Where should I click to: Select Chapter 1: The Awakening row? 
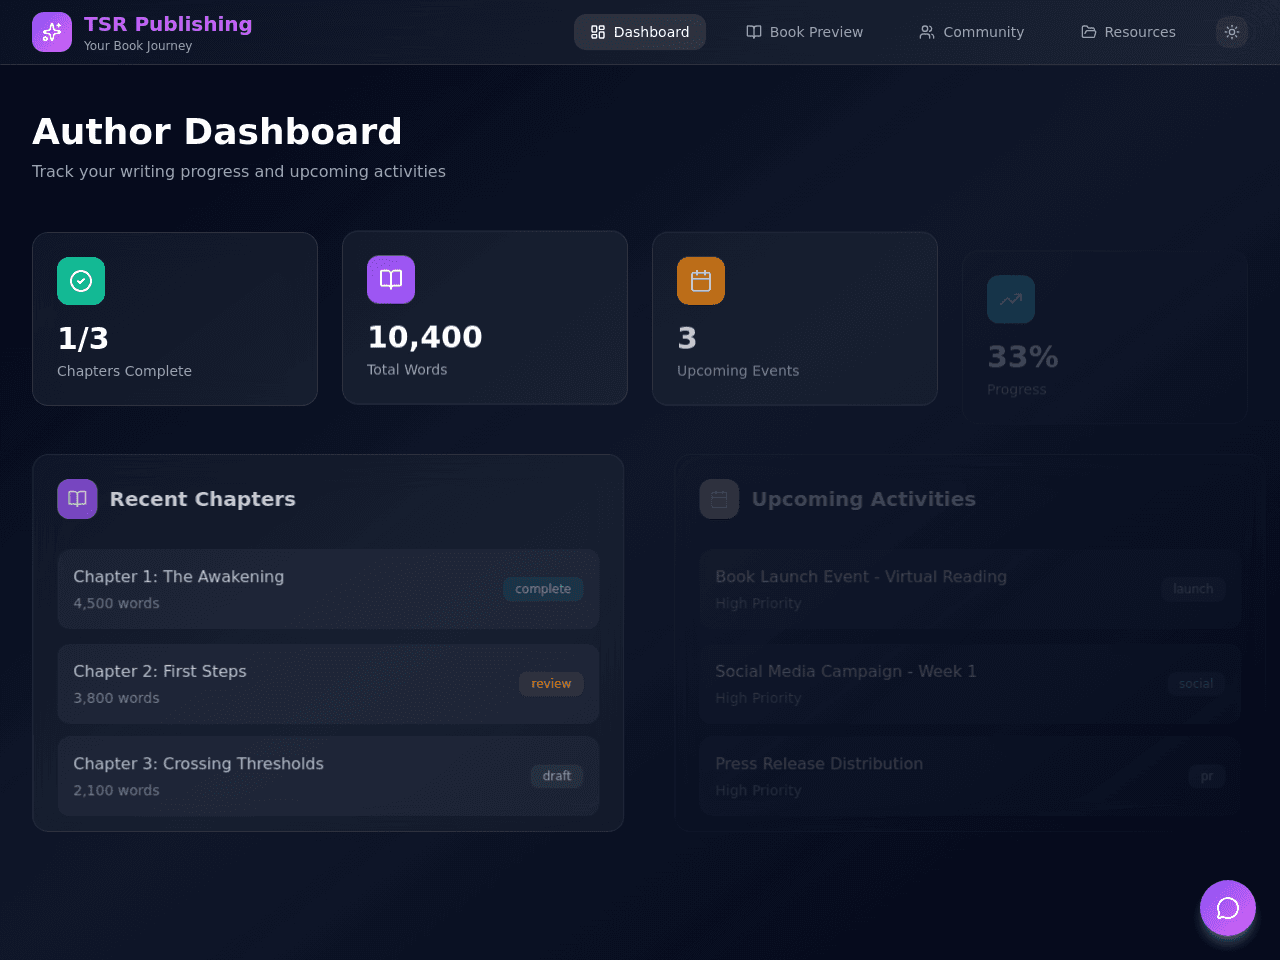coord(328,589)
